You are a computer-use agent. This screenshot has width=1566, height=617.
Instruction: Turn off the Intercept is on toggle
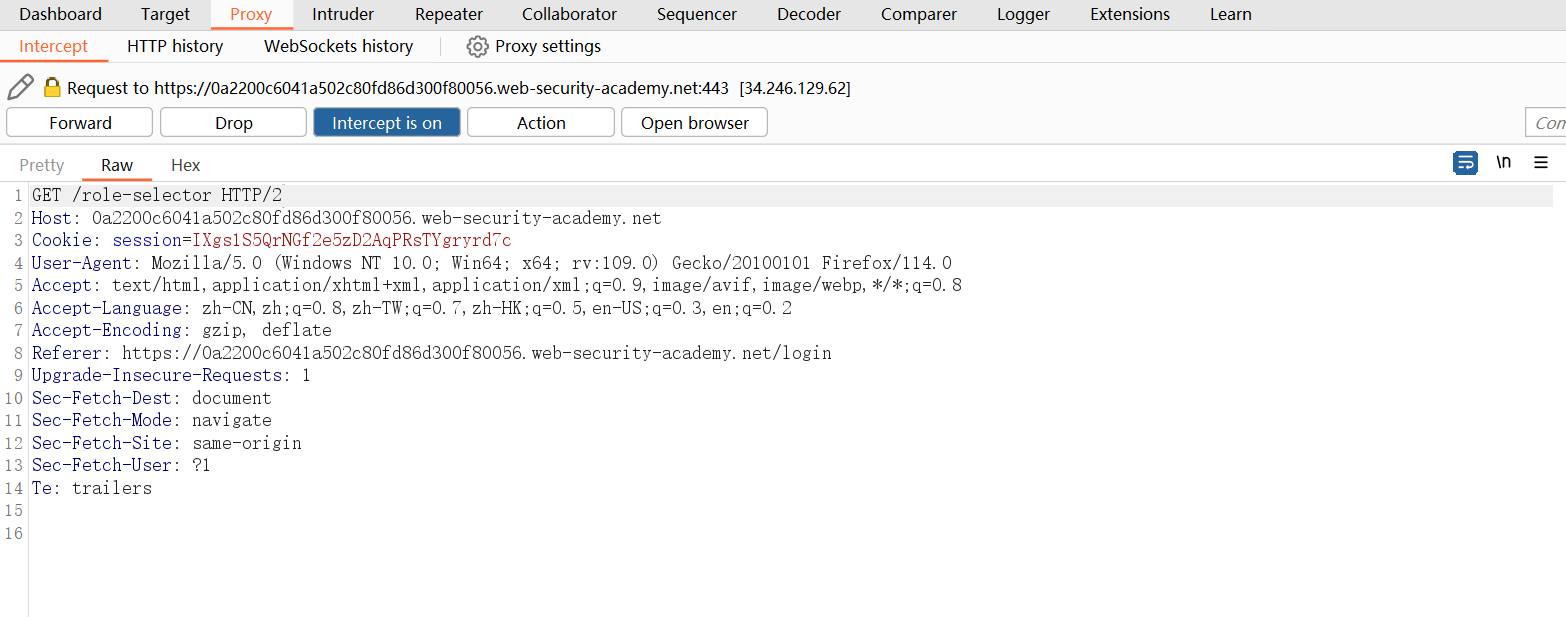tap(386, 123)
